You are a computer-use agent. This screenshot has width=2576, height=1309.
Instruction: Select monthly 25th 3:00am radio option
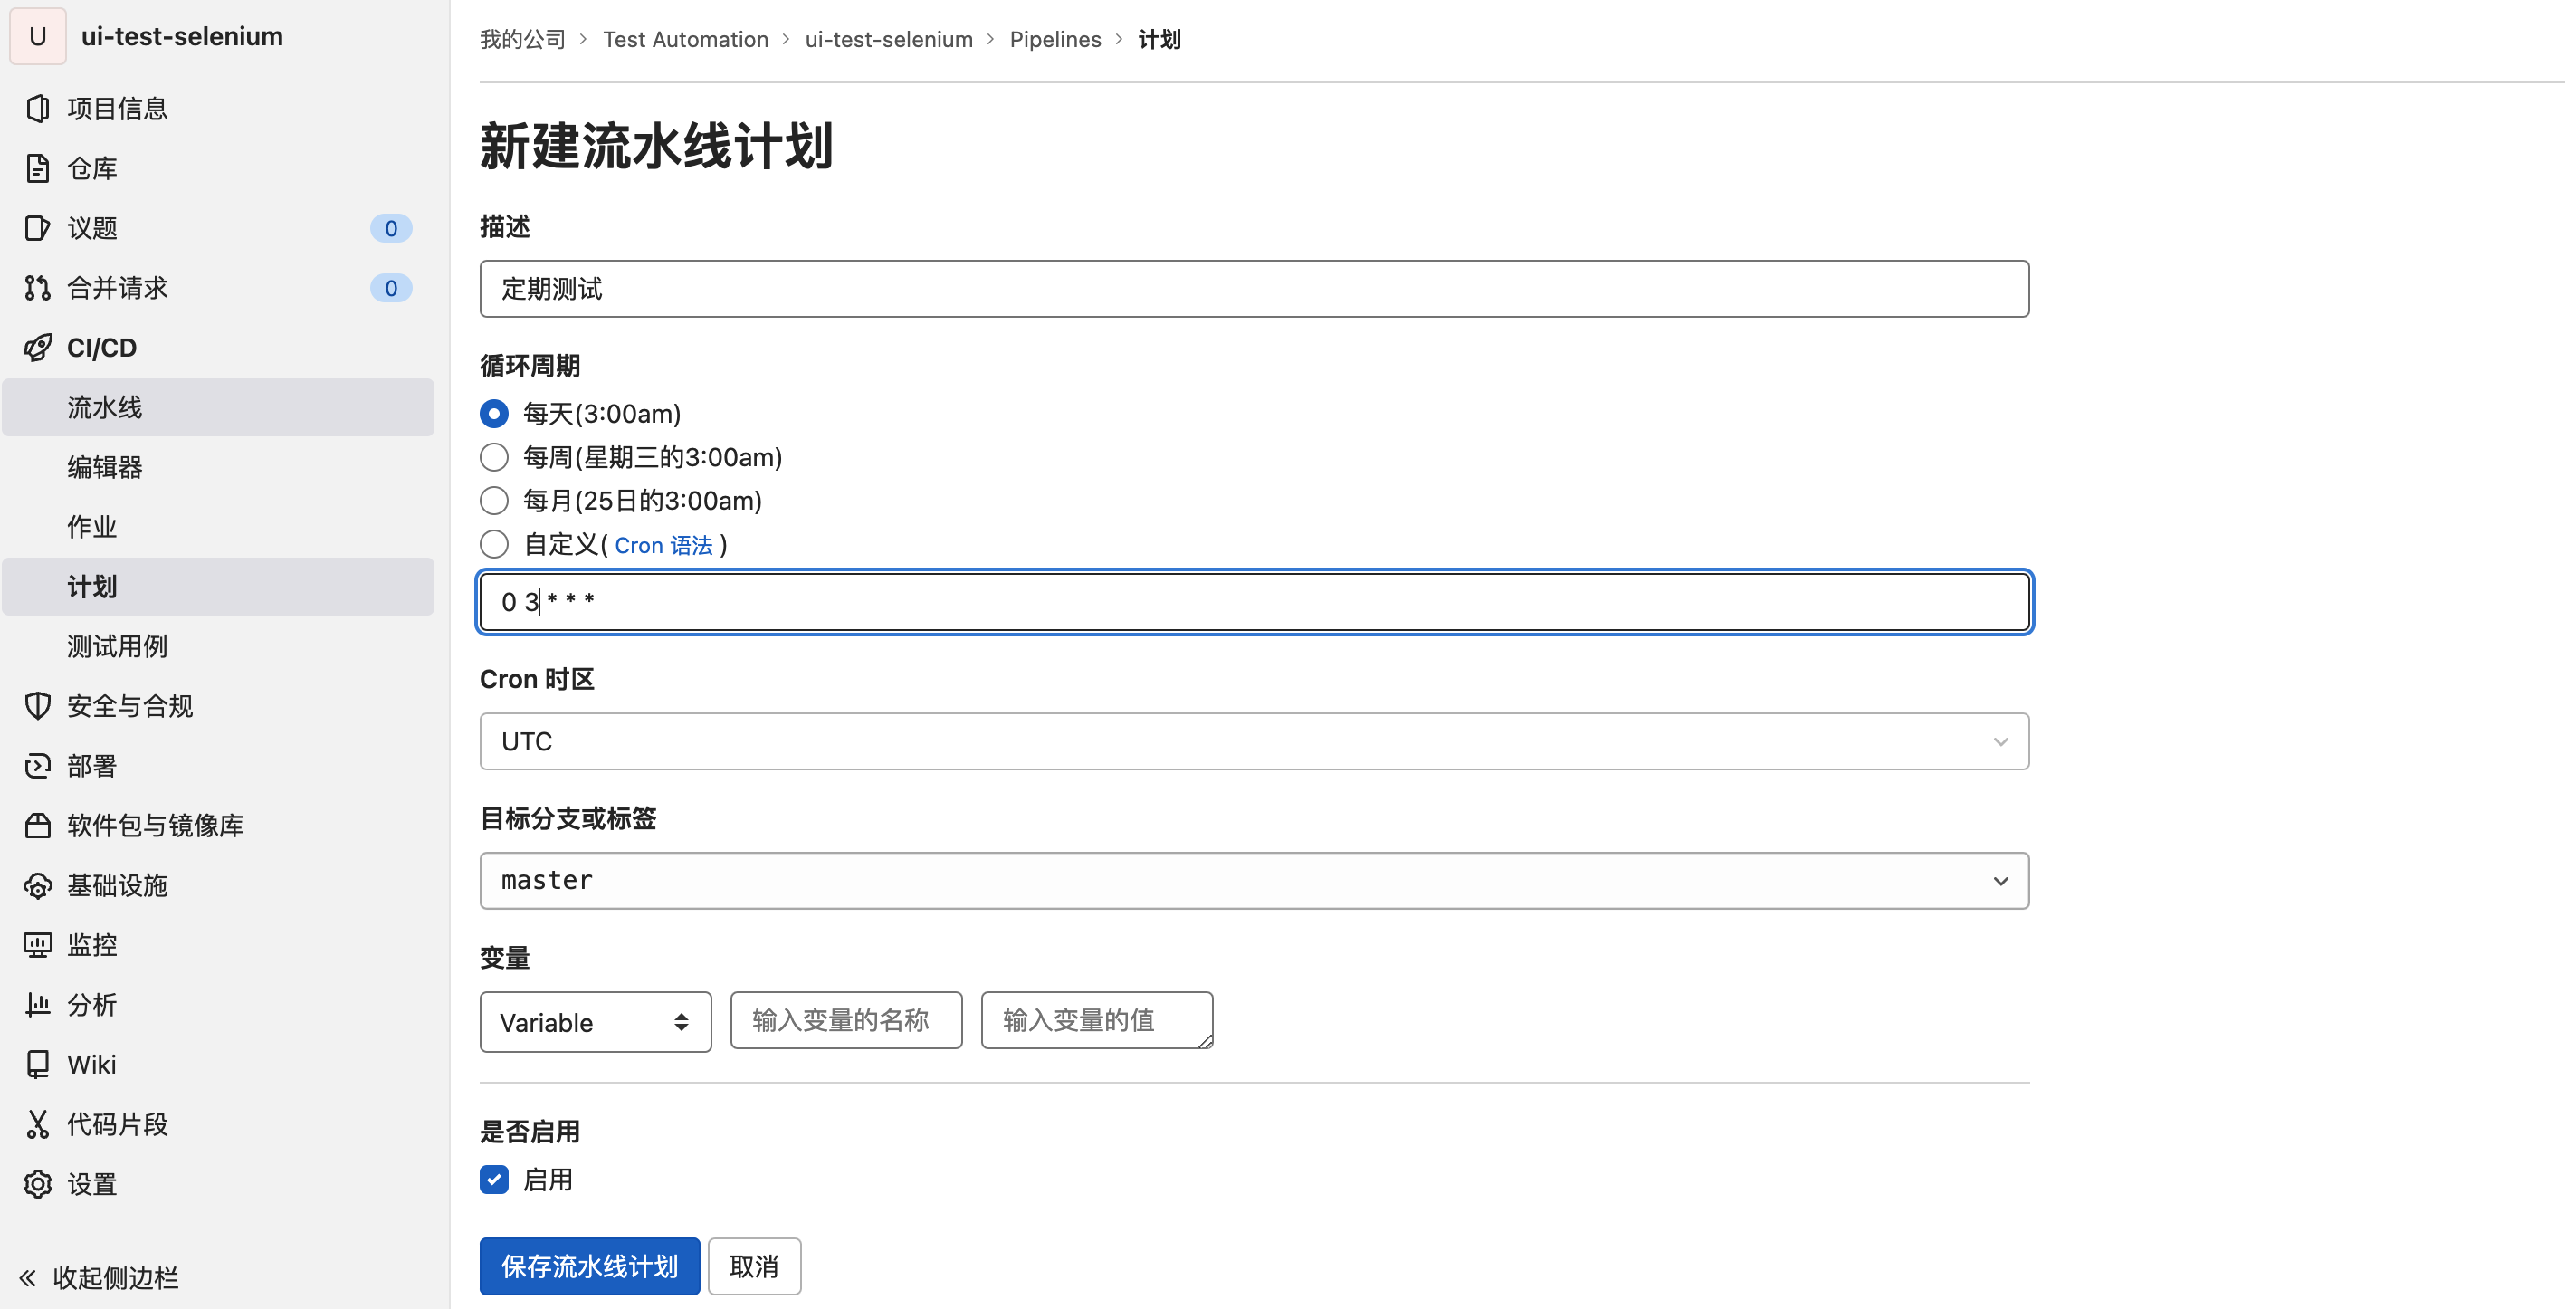[494, 501]
